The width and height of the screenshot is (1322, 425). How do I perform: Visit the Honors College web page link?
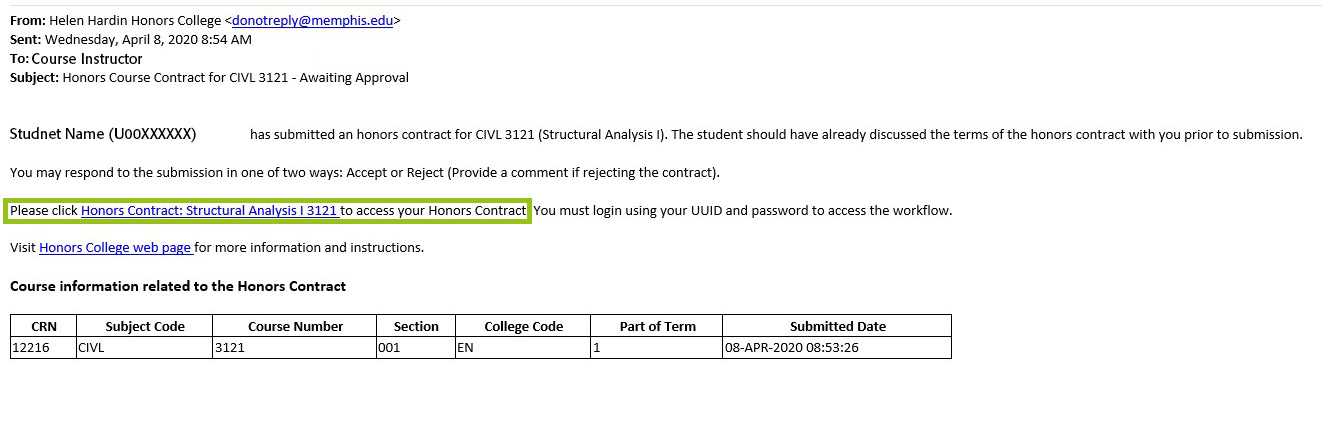pos(115,247)
